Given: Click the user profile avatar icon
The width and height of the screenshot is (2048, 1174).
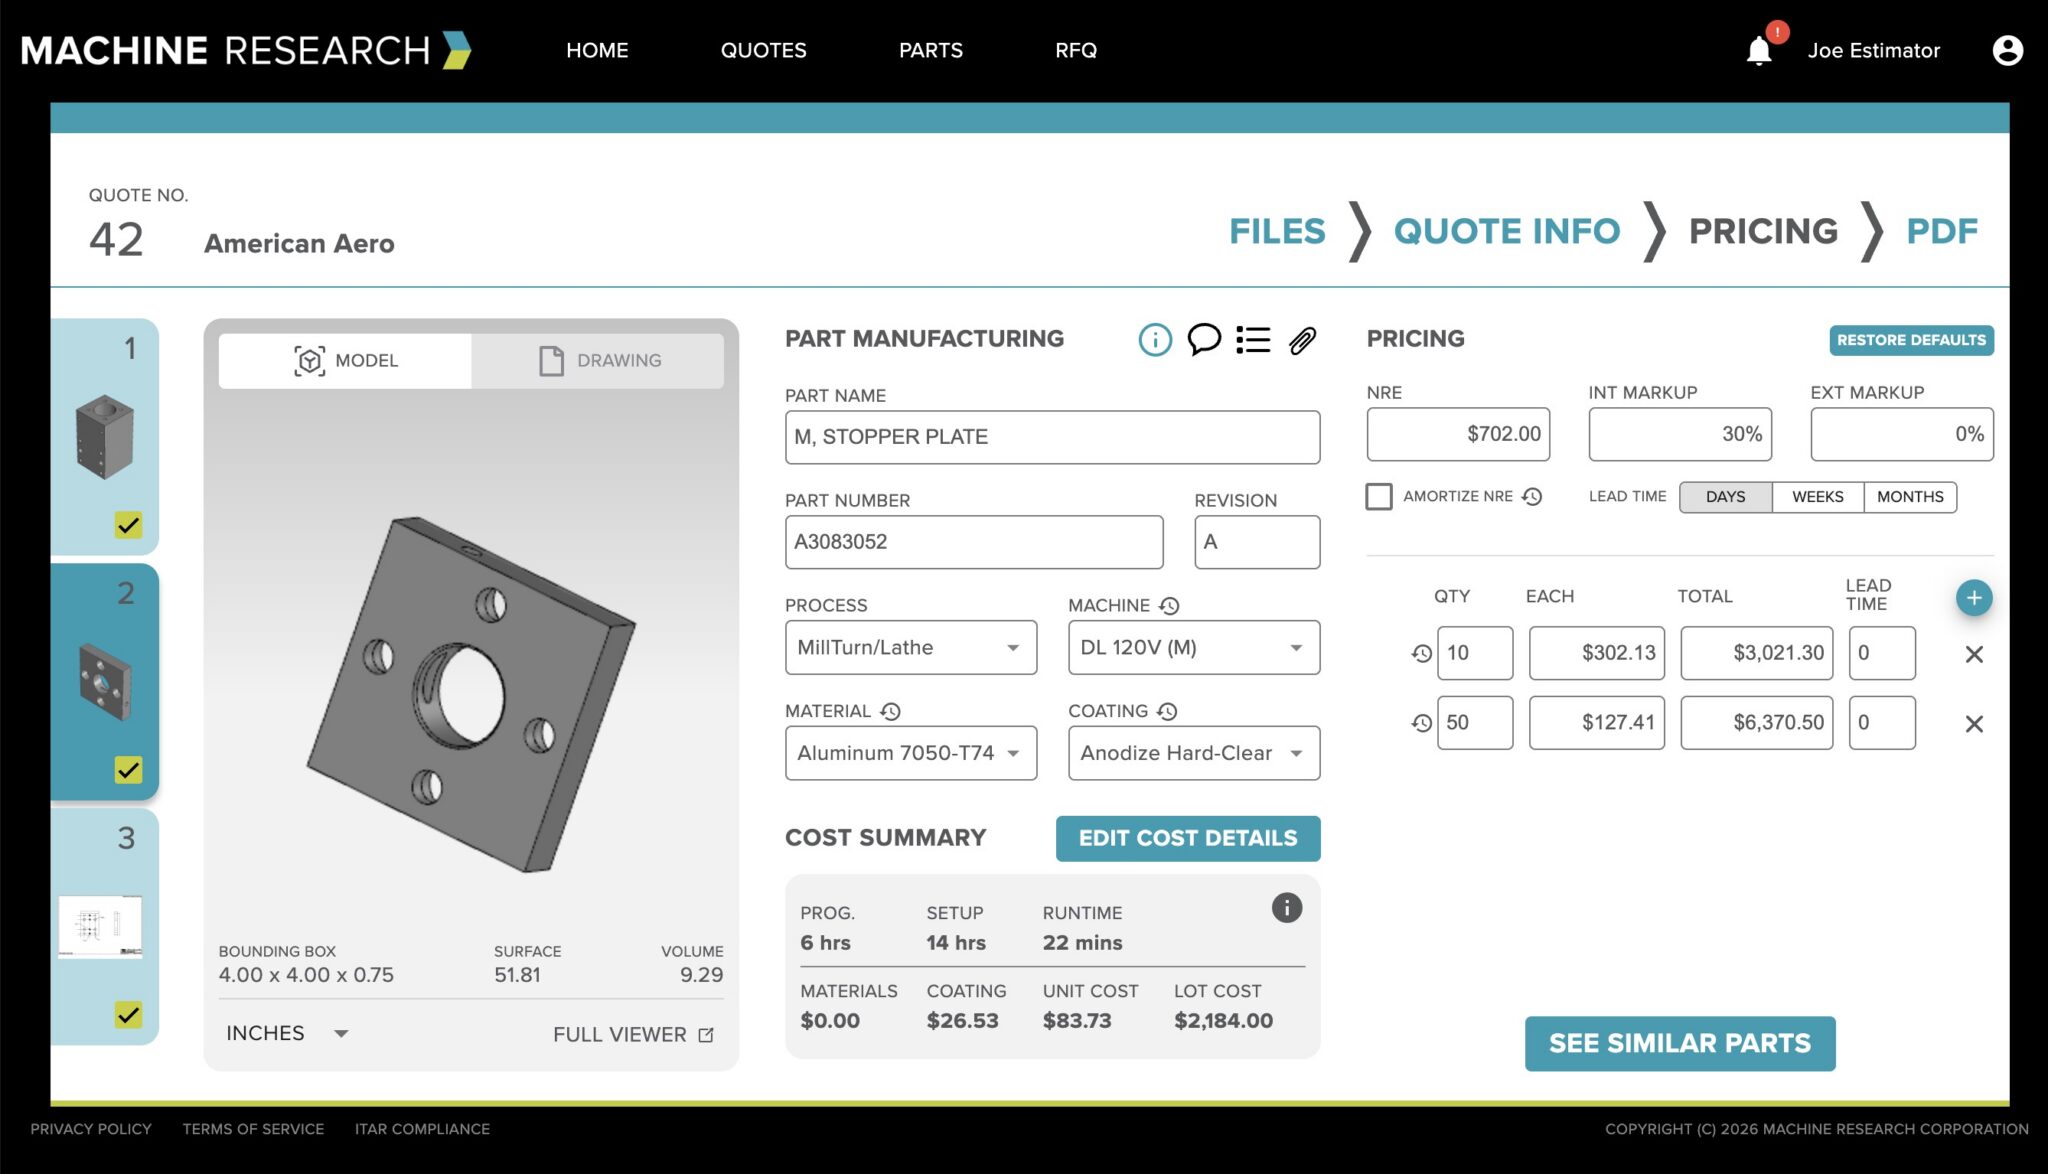Looking at the screenshot, I should 2007,50.
